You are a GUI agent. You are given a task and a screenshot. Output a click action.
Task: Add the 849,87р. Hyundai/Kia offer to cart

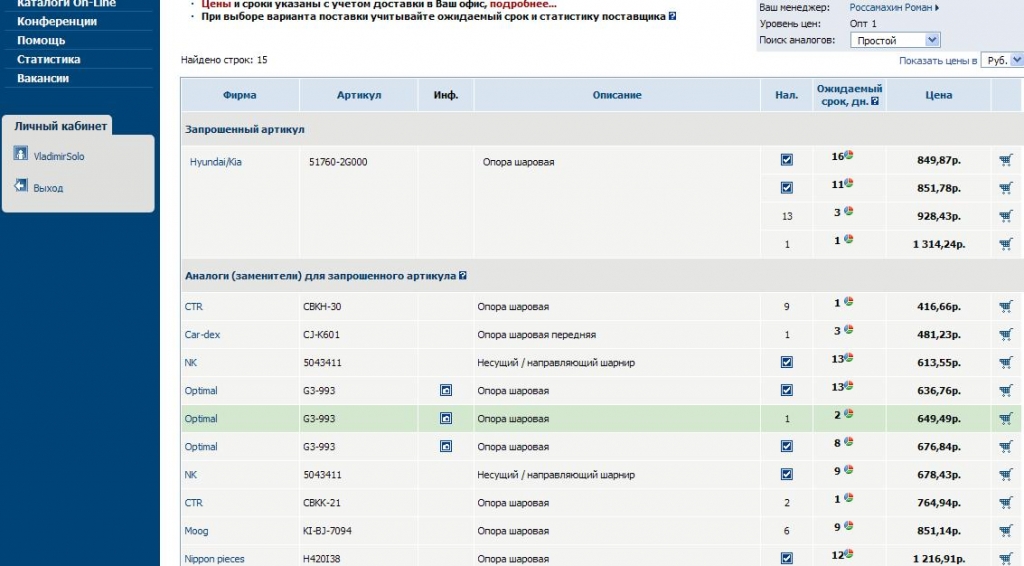pyautogui.click(x=1005, y=160)
